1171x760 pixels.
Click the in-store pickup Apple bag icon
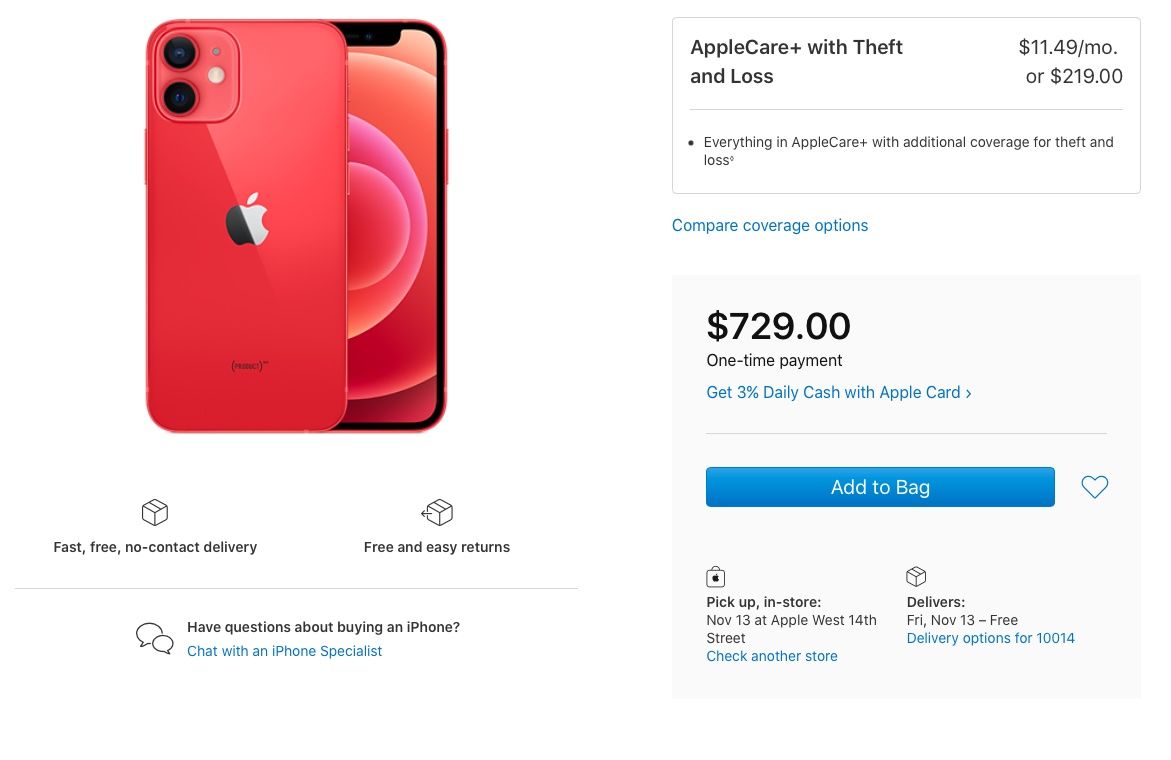click(715, 577)
